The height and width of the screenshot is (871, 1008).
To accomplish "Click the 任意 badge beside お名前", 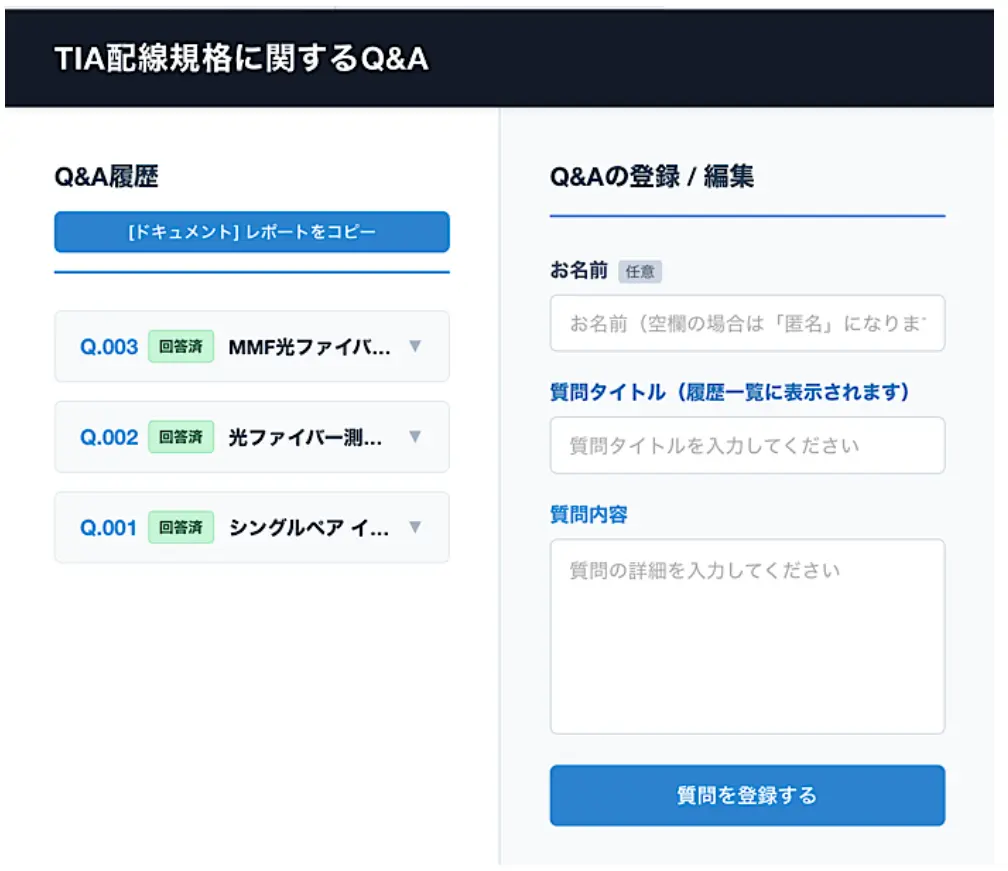I will 640,271.
